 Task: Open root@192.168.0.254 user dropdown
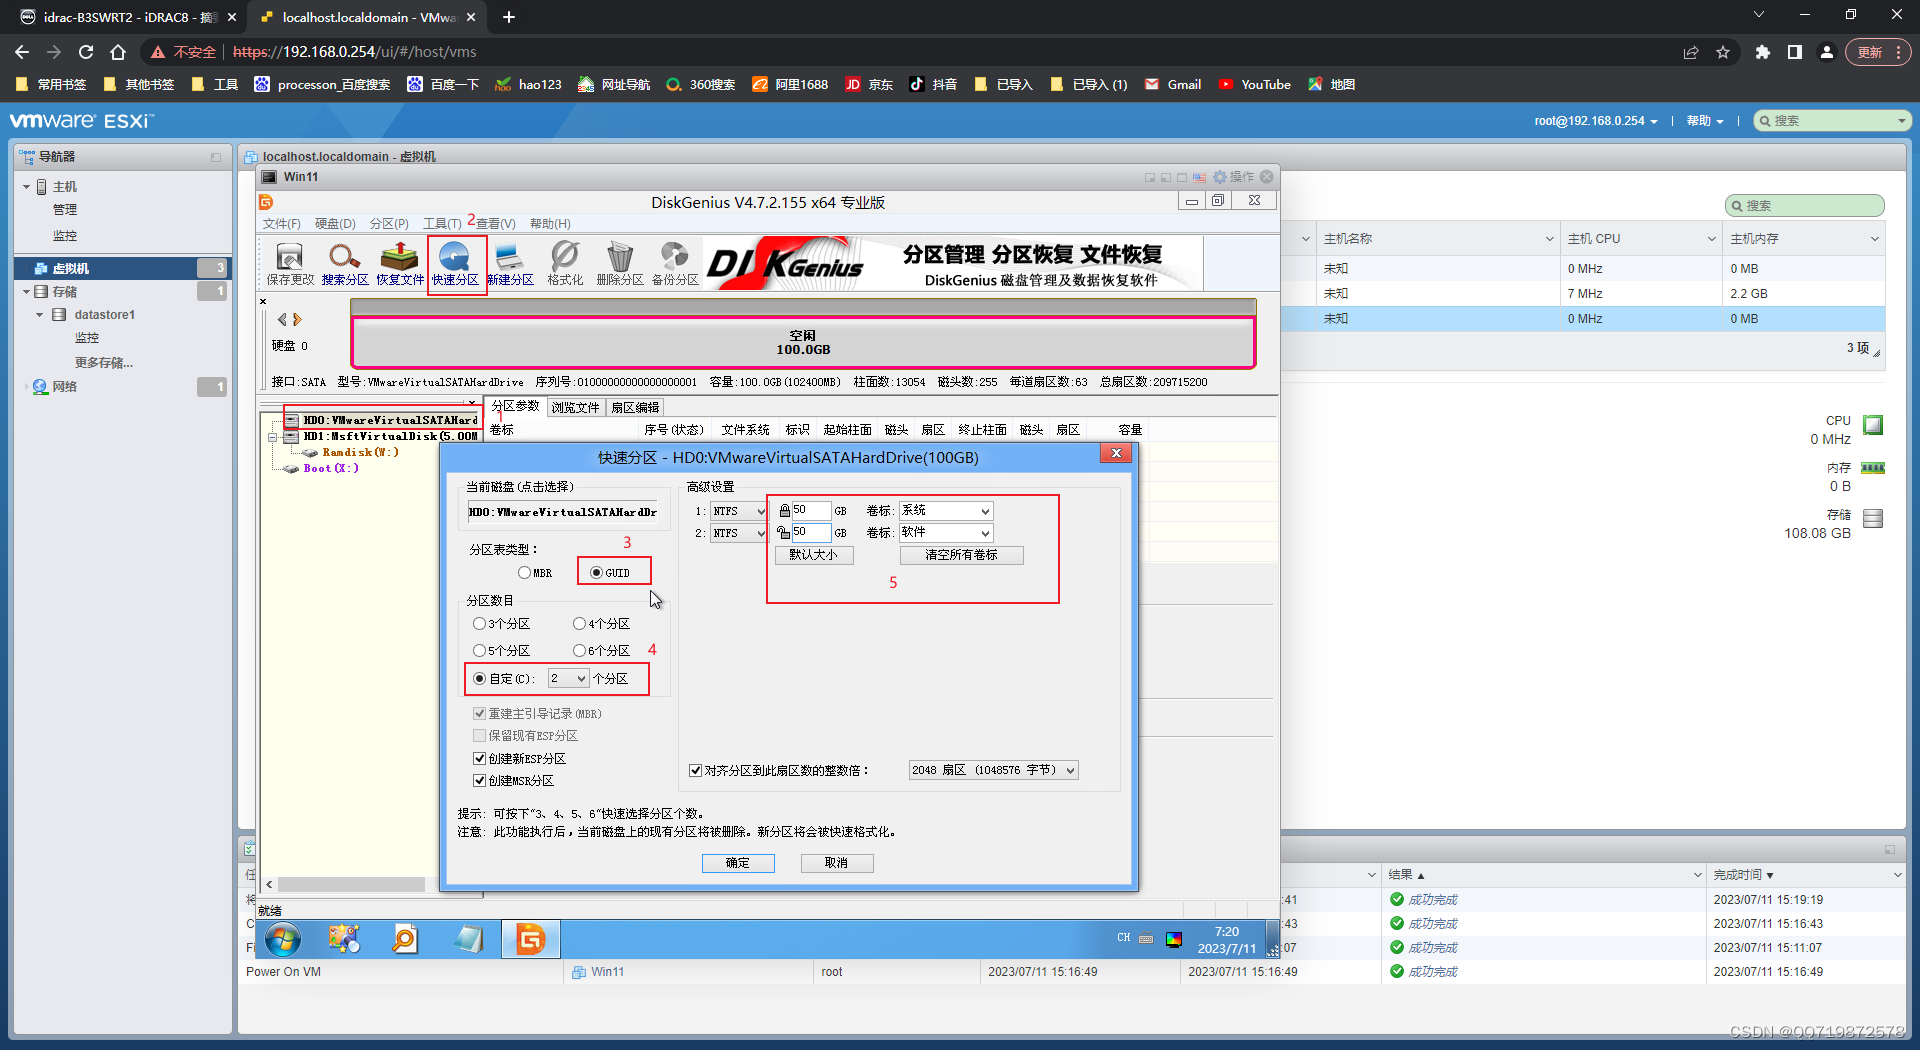1596,121
